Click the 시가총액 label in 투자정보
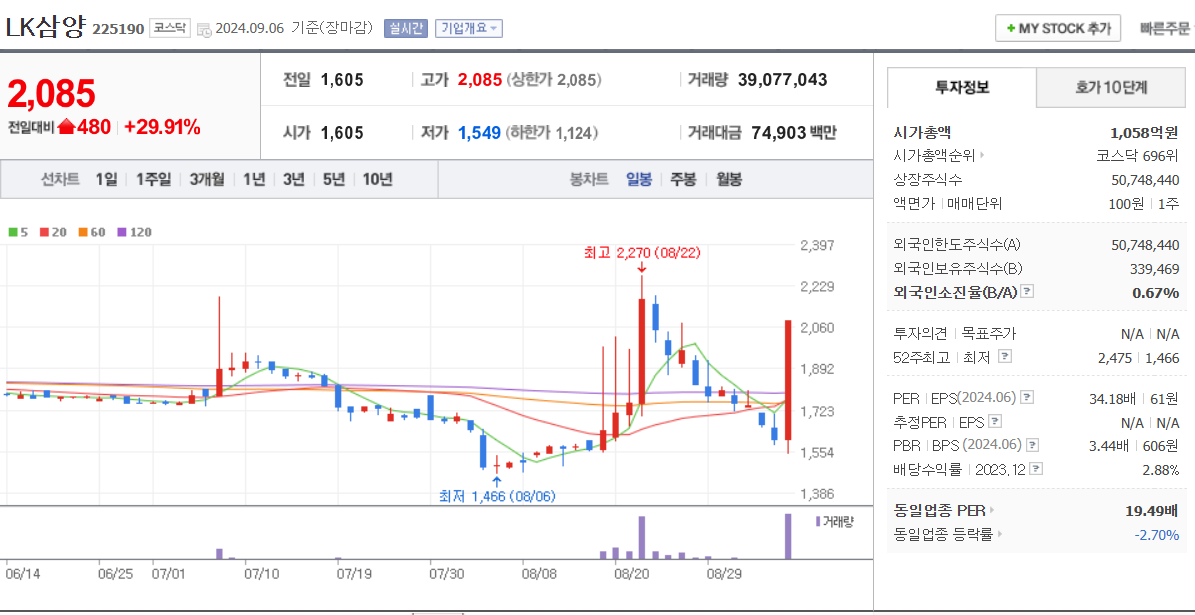 (922, 132)
